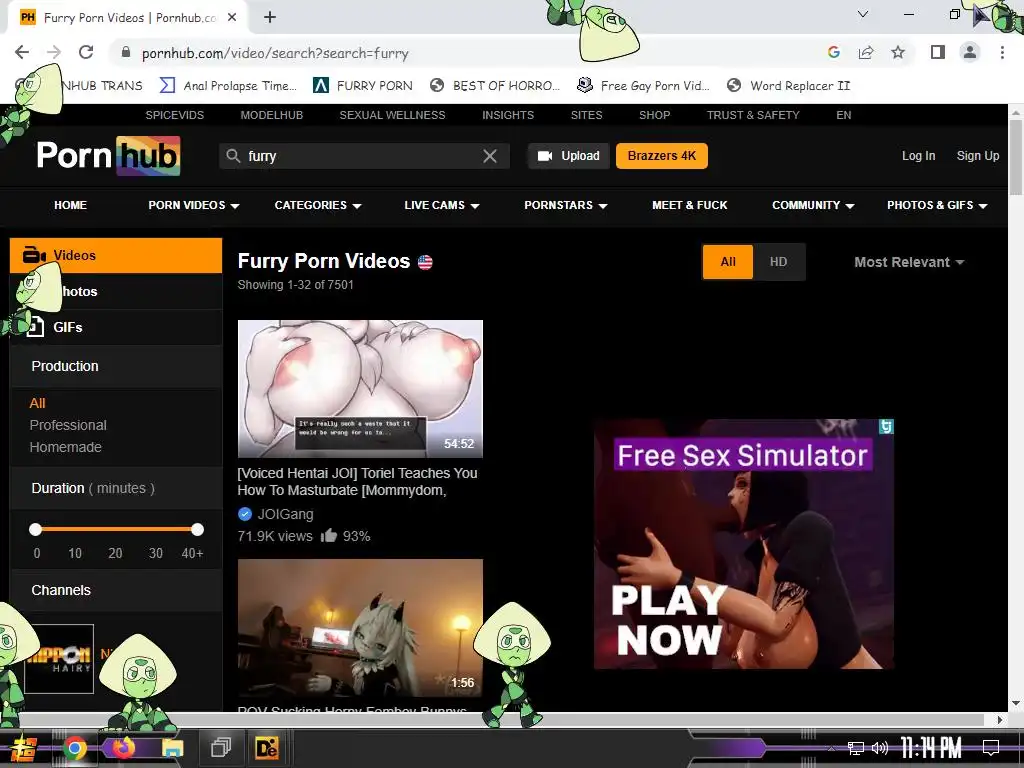Open Chrome from the taskbar
The height and width of the screenshot is (768, 1024).
pos(74,748)
